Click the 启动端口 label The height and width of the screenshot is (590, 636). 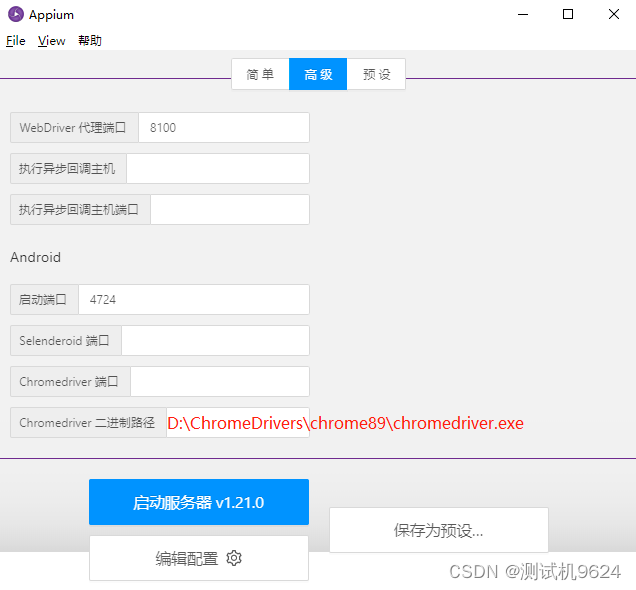43,300
